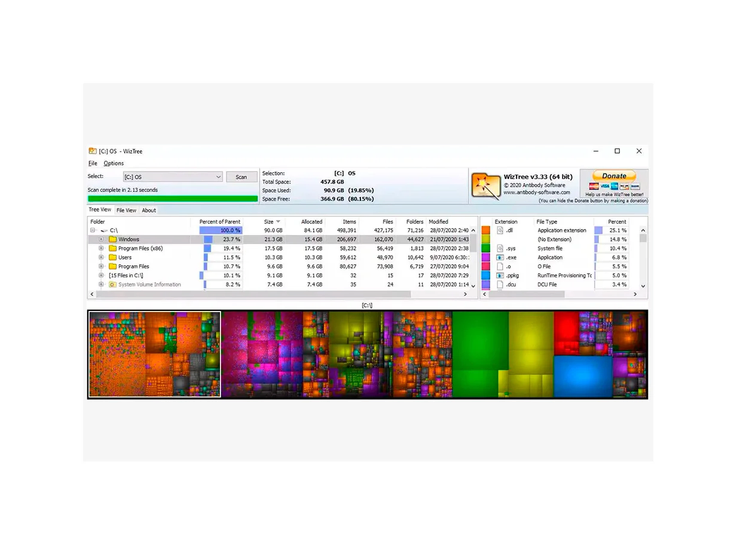Click the Size column sort arrow
Image resolution: width=740 pixels, height=547 pixels.
[x=278, y=221]
